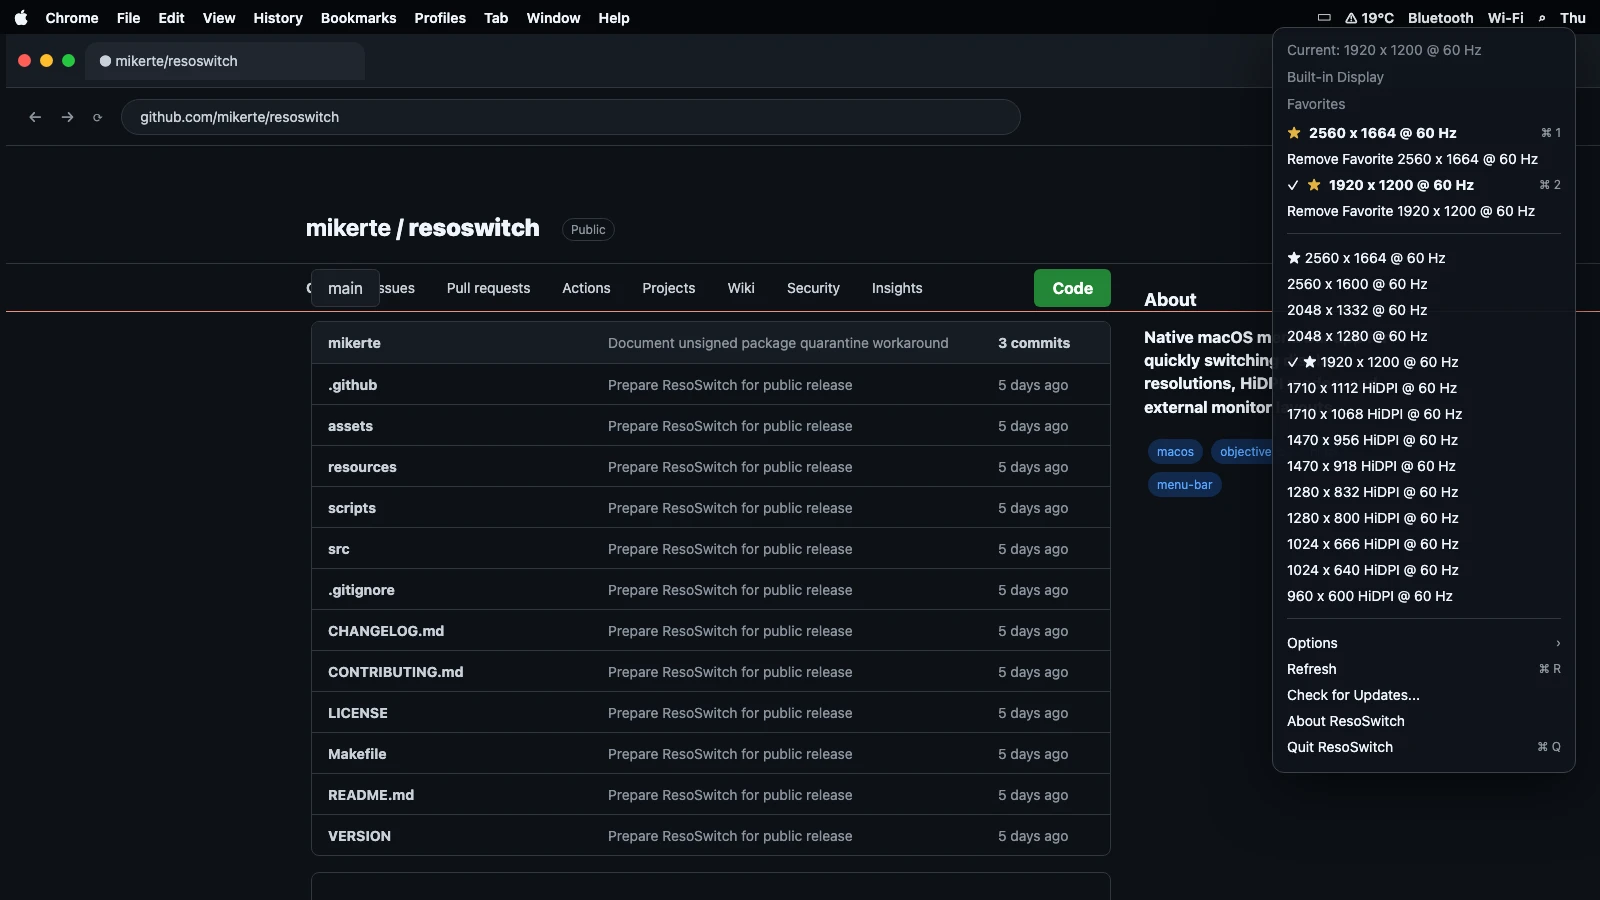Image resolution: width=1600 pixels, height=900 pixels.
Task: Open the Profiles menu
Action: 440,18
